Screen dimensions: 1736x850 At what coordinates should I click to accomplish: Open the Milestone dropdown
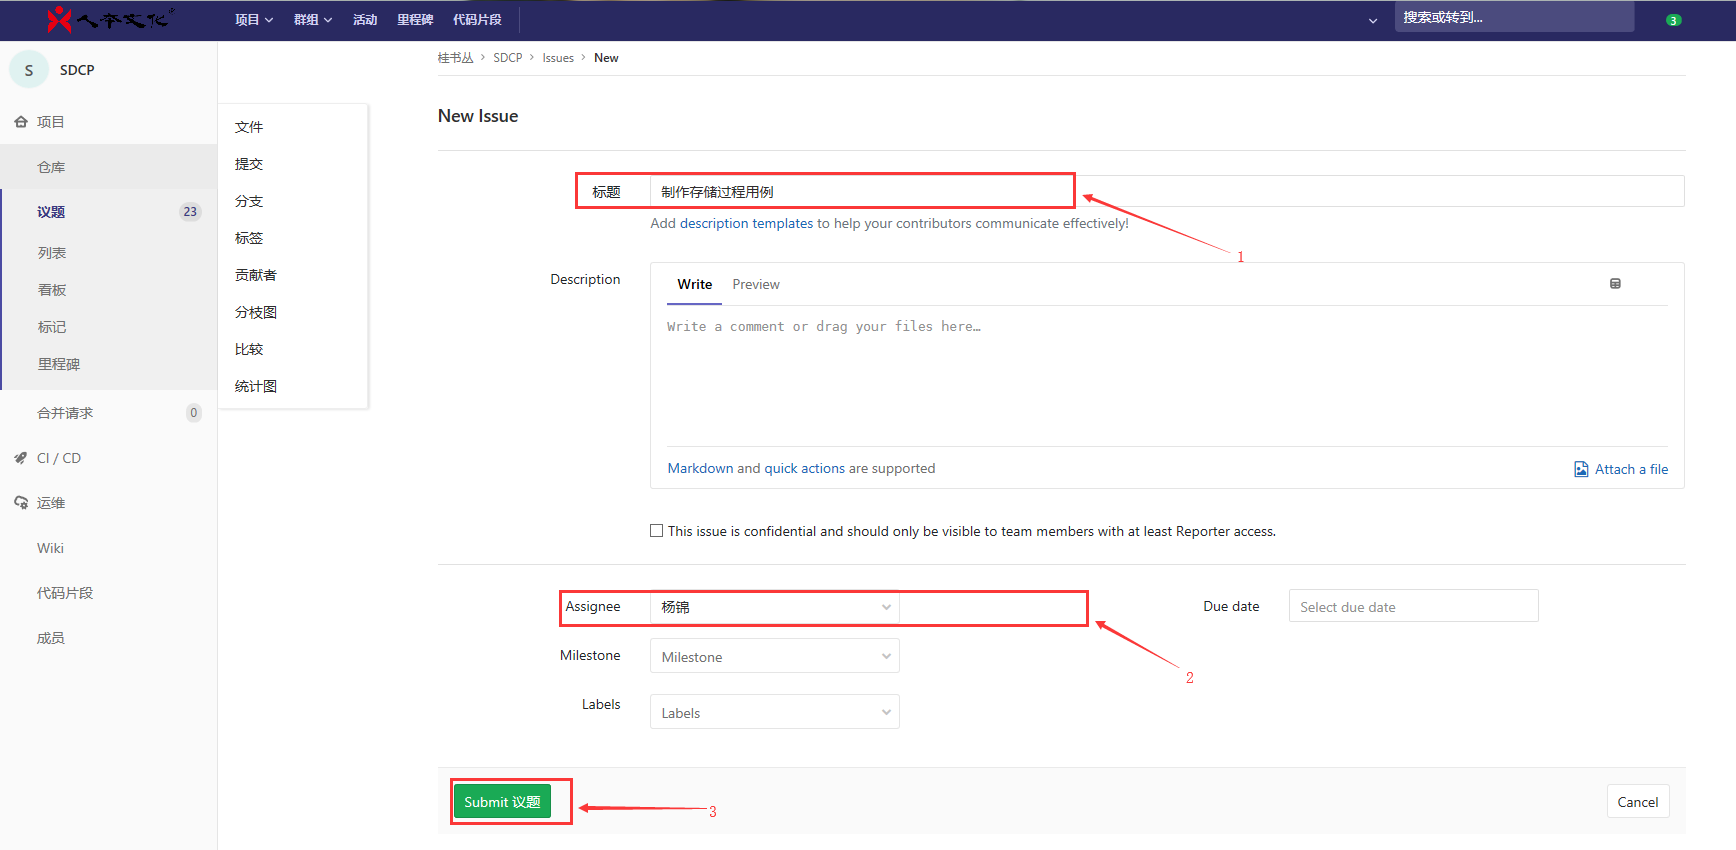pyautogui.click(x=774, y=657)
